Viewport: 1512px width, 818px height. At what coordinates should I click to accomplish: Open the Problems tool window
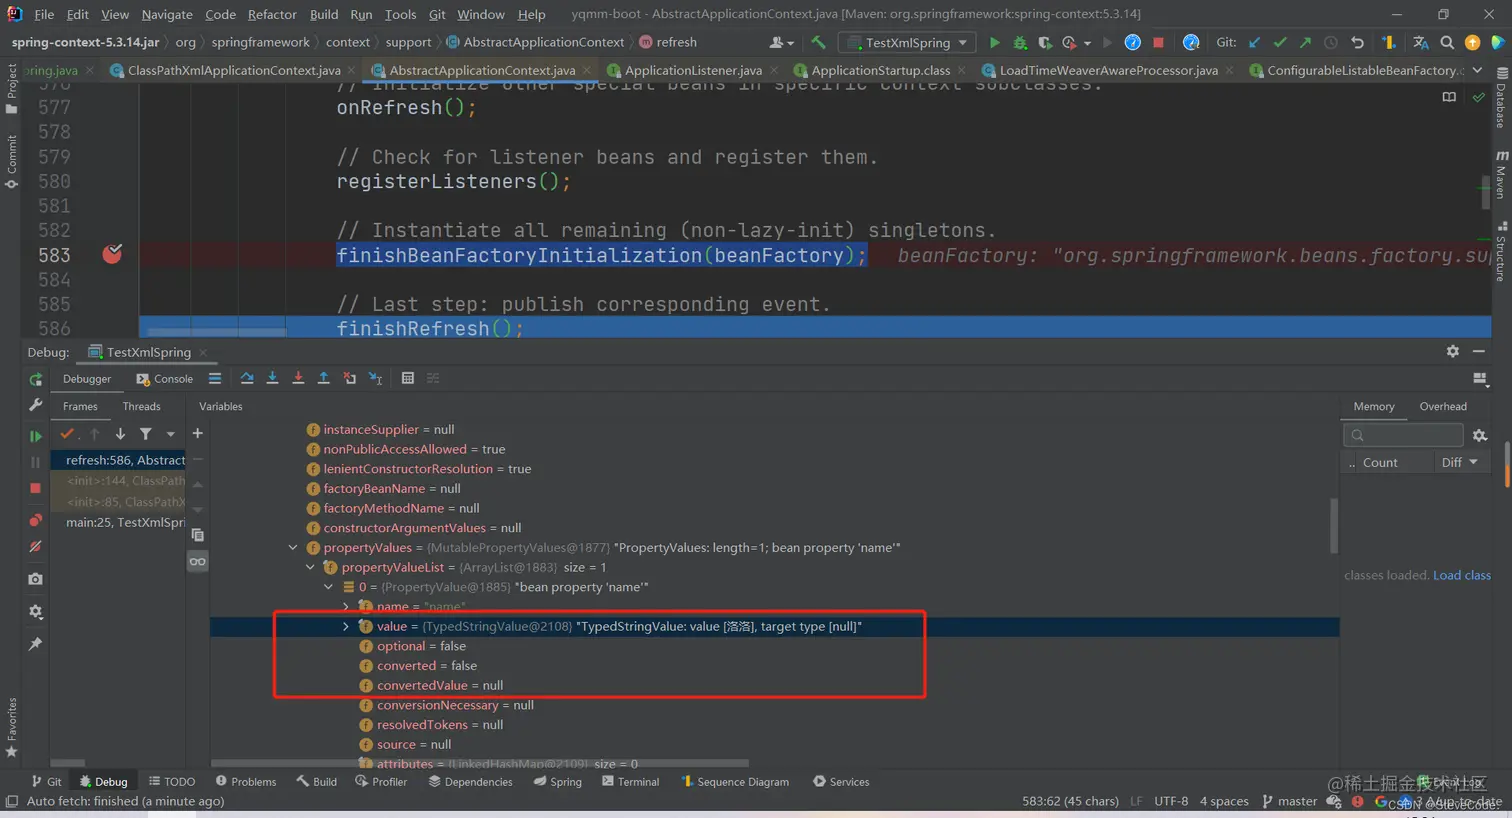[245, 781]
